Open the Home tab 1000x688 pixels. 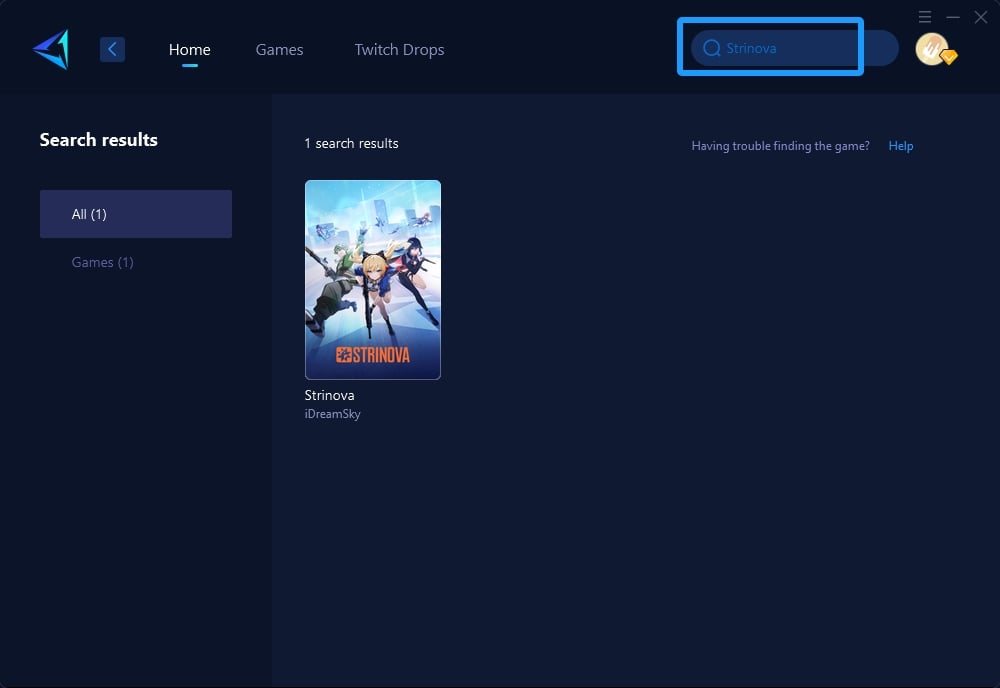[x=189, y=49]
